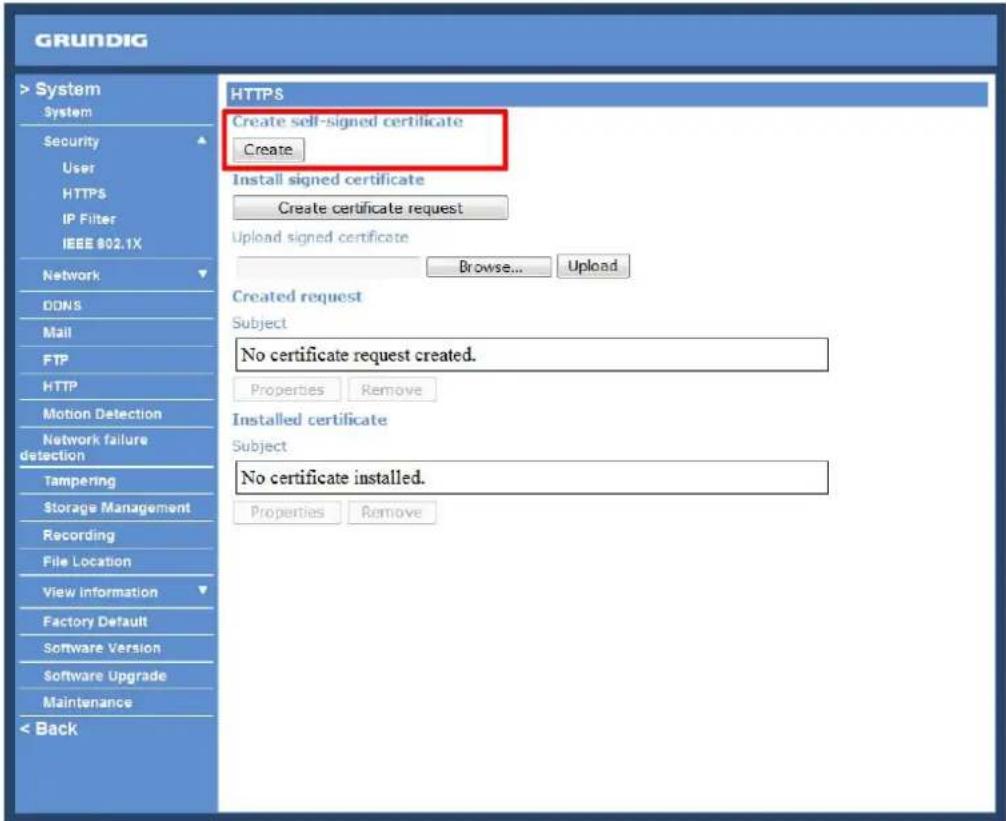Expand the View information arrow
This screenshot has width=1006, height=821.
pos(203,591)
